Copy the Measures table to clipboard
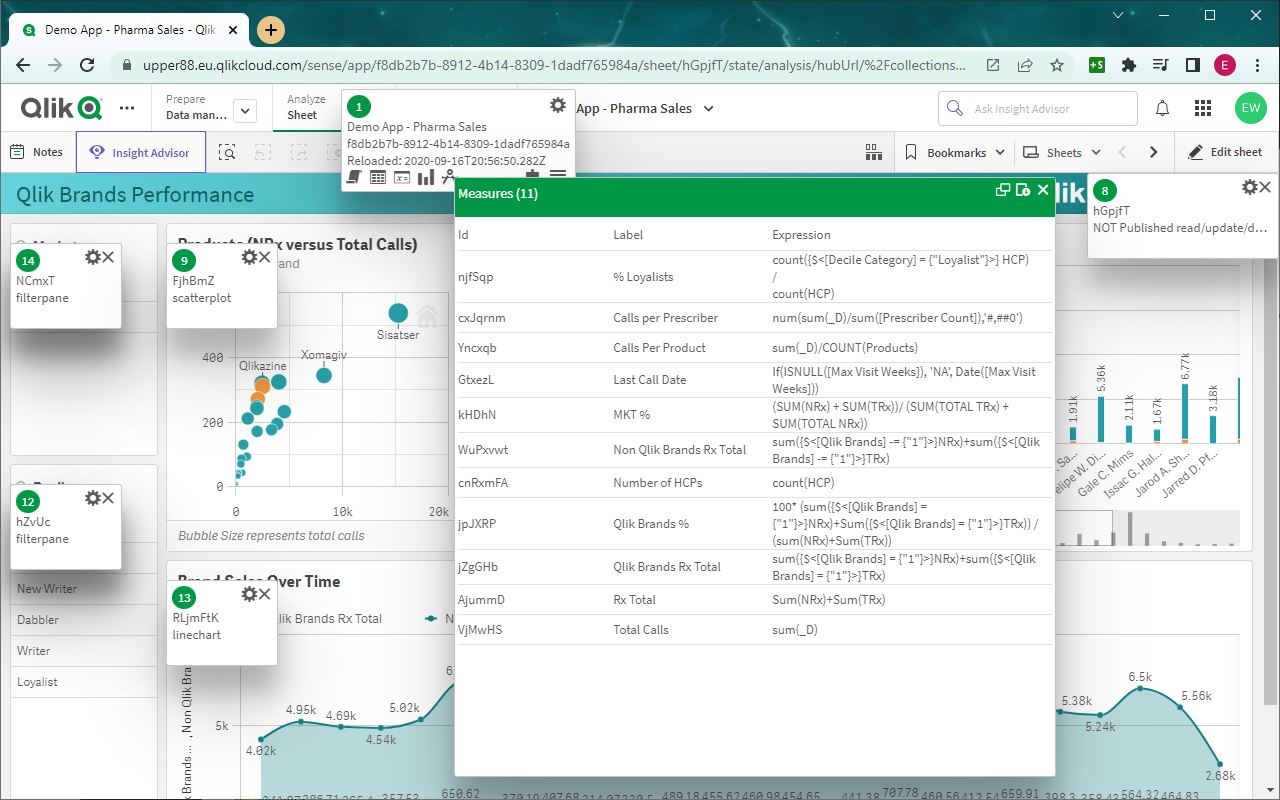Screen dimensions: 1280x800 pyautogui.click(x=1002, y=190)
